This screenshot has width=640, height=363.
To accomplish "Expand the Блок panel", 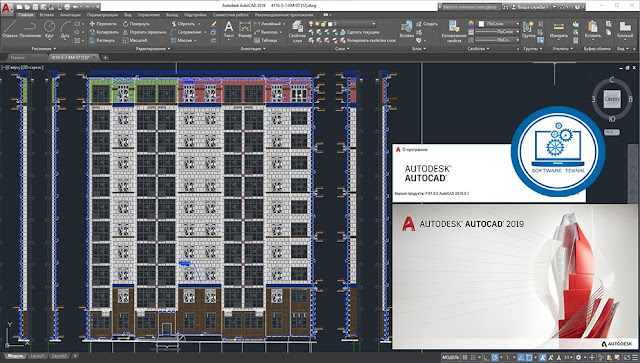I will point(419,49).
